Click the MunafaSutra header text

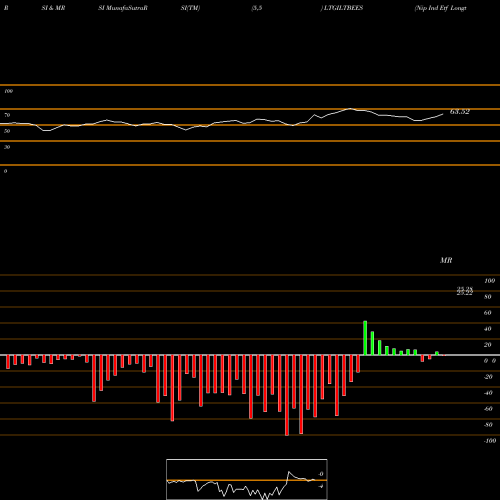(x=123, y=8)
